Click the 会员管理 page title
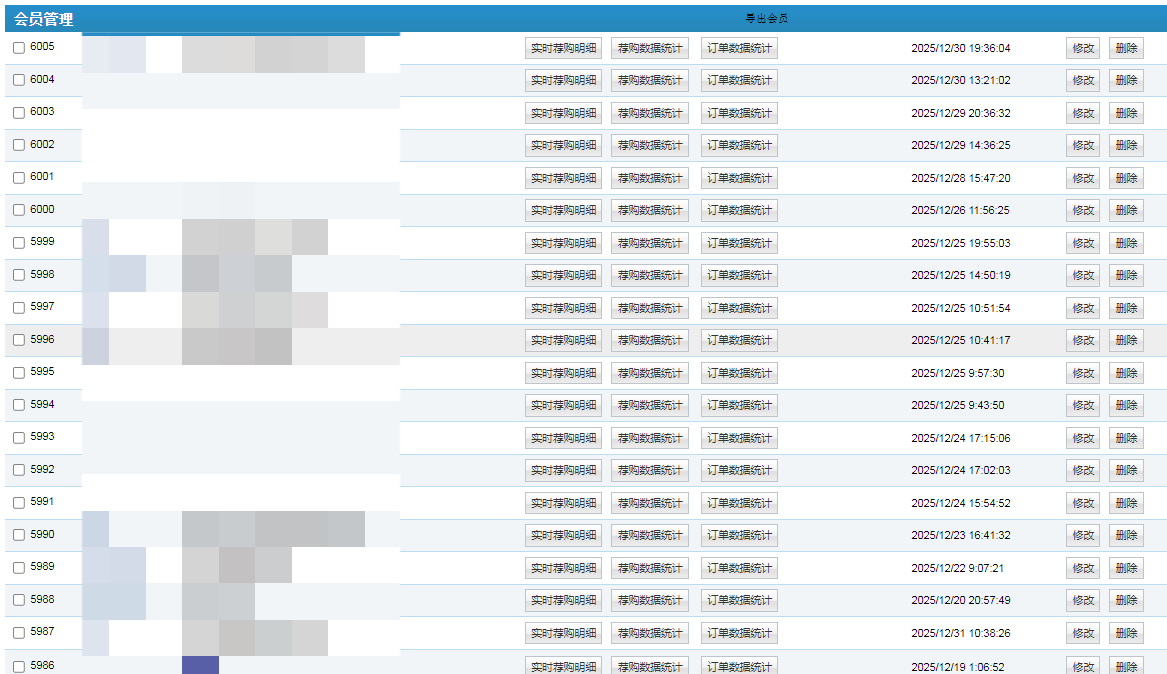Screen dimensions: 1167x674 coord(44,19)
